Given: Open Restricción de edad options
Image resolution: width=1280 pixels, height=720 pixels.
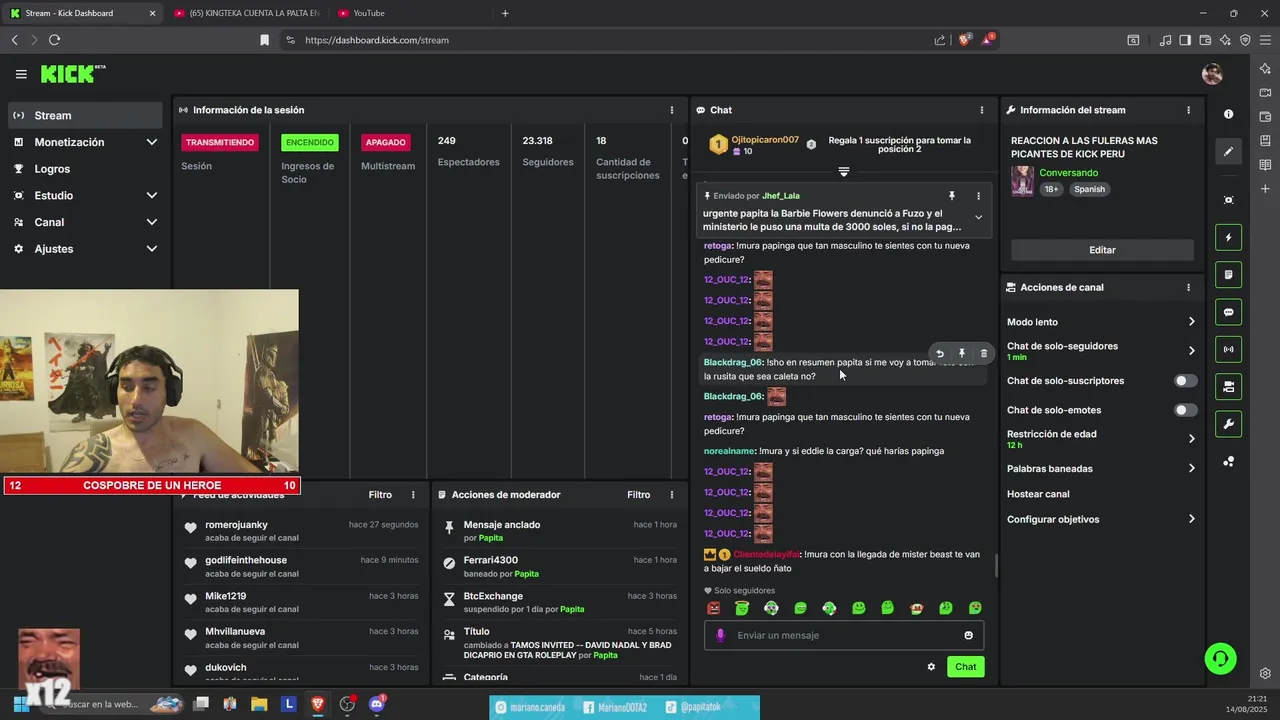Looking at the screenshot, I should [1101, 439].
